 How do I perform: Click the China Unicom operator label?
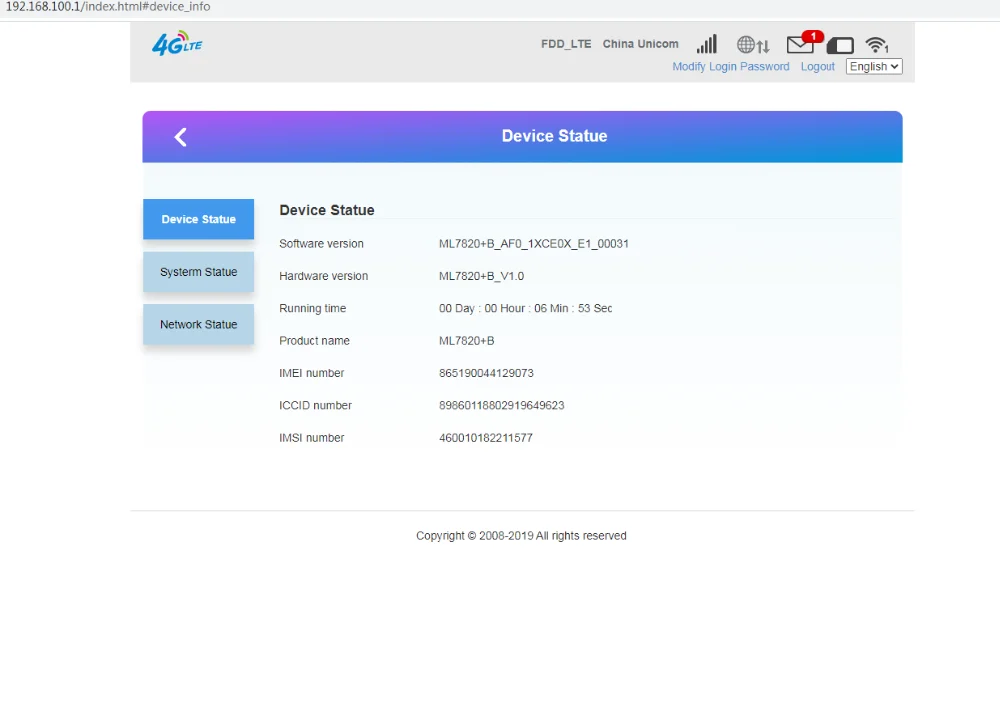pos(640,44)
